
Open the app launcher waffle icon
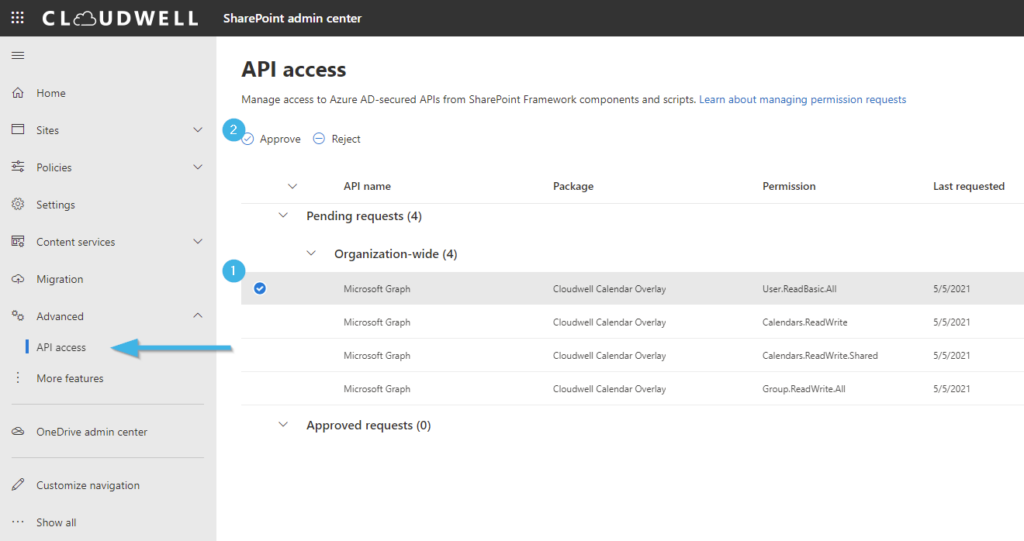(x=18, y=18)
